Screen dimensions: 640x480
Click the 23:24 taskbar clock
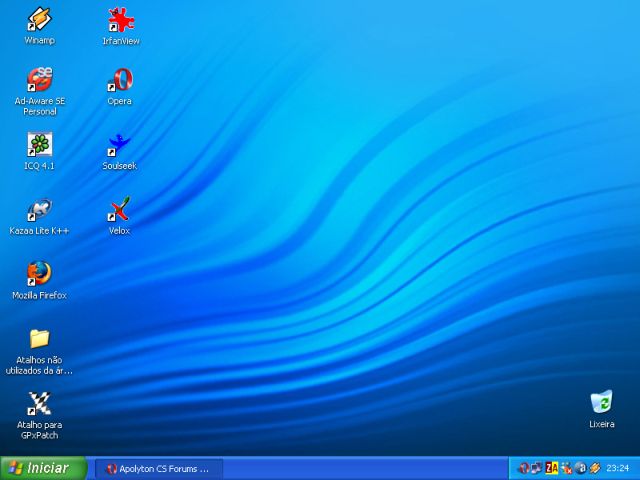coord(618,468)
